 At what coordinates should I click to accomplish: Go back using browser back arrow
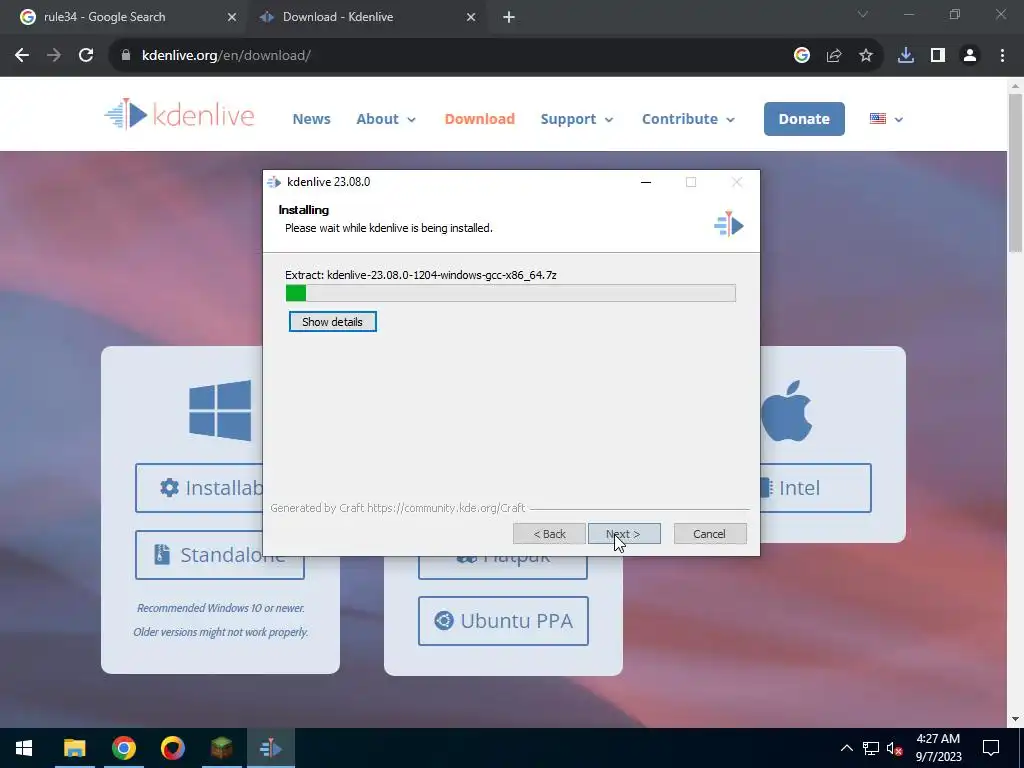click(22, 56)
